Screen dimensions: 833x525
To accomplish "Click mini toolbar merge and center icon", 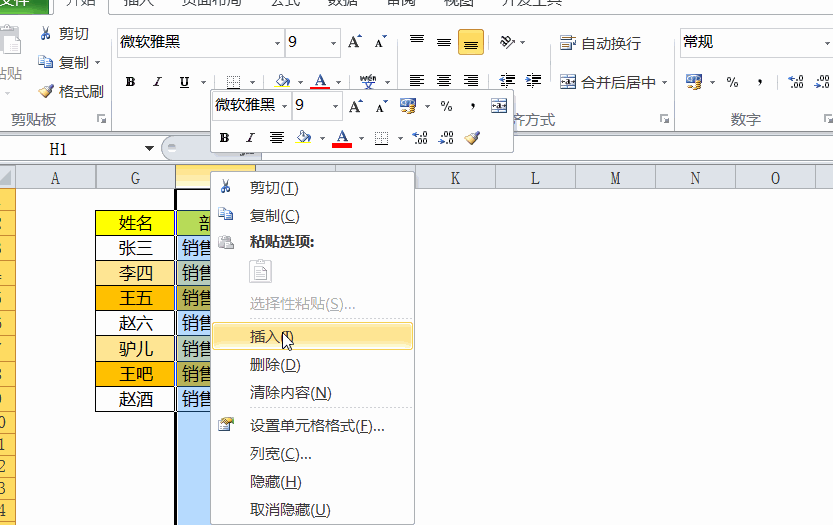I will [x=499, y=106].
